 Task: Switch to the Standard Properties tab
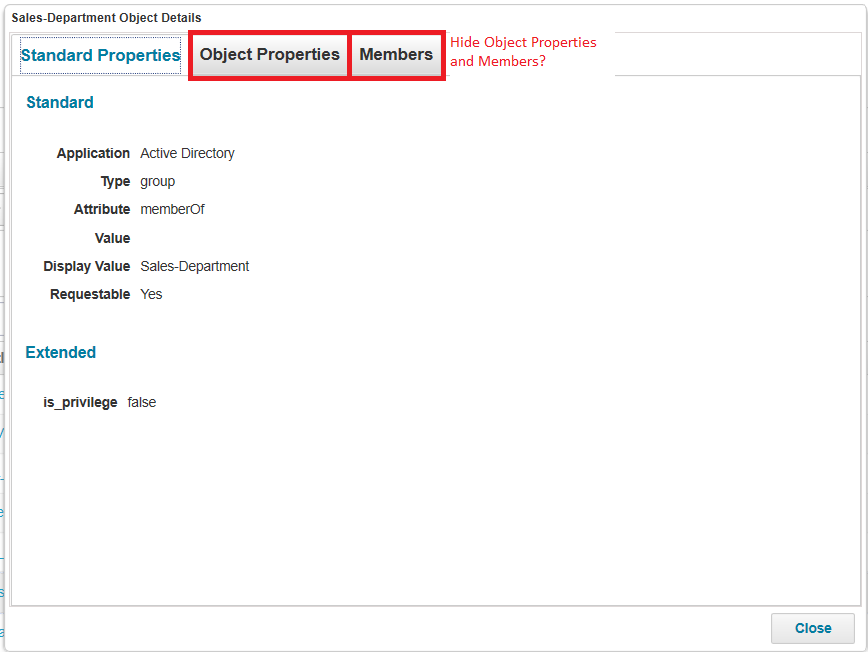coord(100,55)
